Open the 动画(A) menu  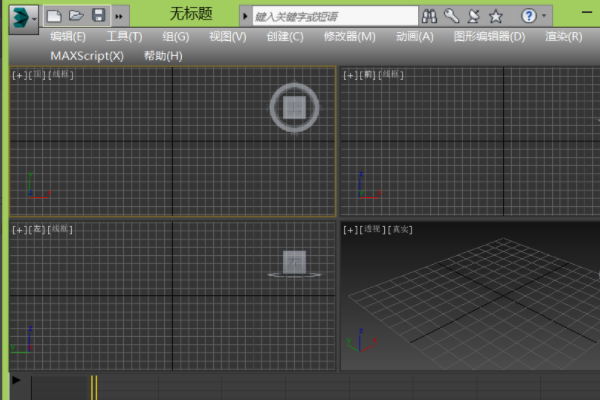[x=415, y=37]
